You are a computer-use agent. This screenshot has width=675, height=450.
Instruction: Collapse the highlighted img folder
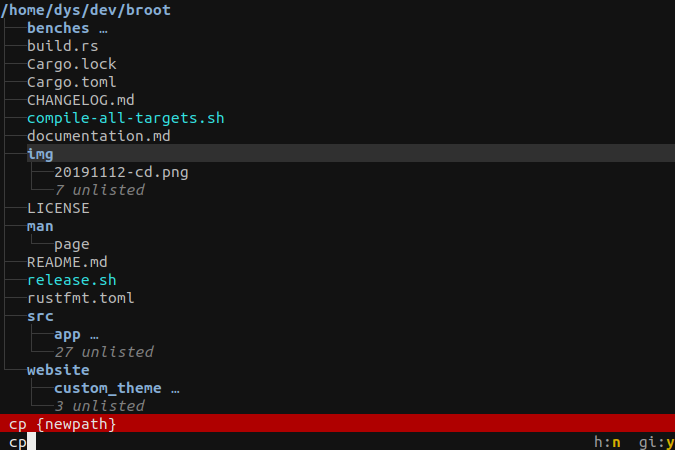tap(40, 154)
